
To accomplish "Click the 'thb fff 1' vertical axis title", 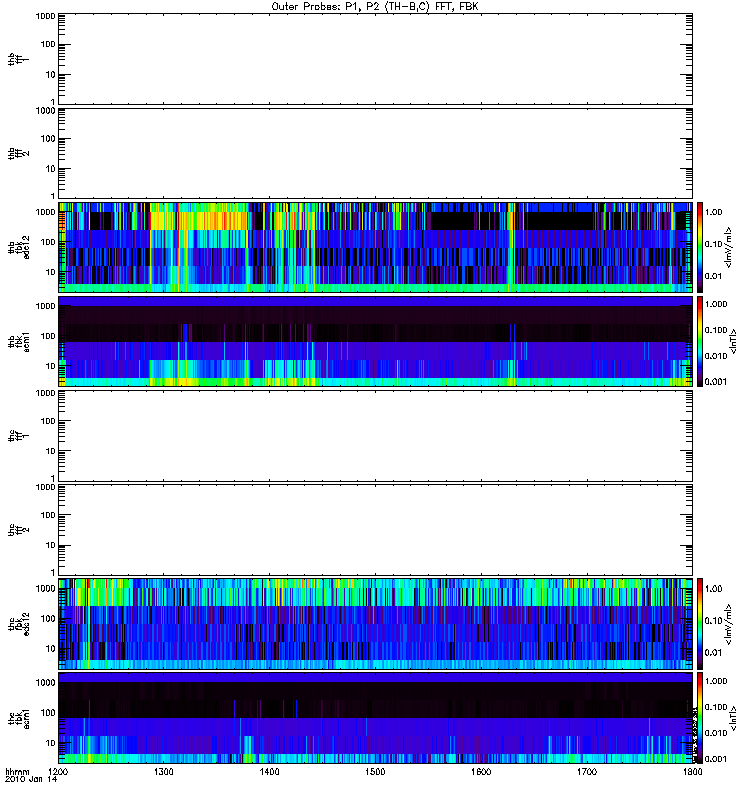I will (x=18, y=59).
